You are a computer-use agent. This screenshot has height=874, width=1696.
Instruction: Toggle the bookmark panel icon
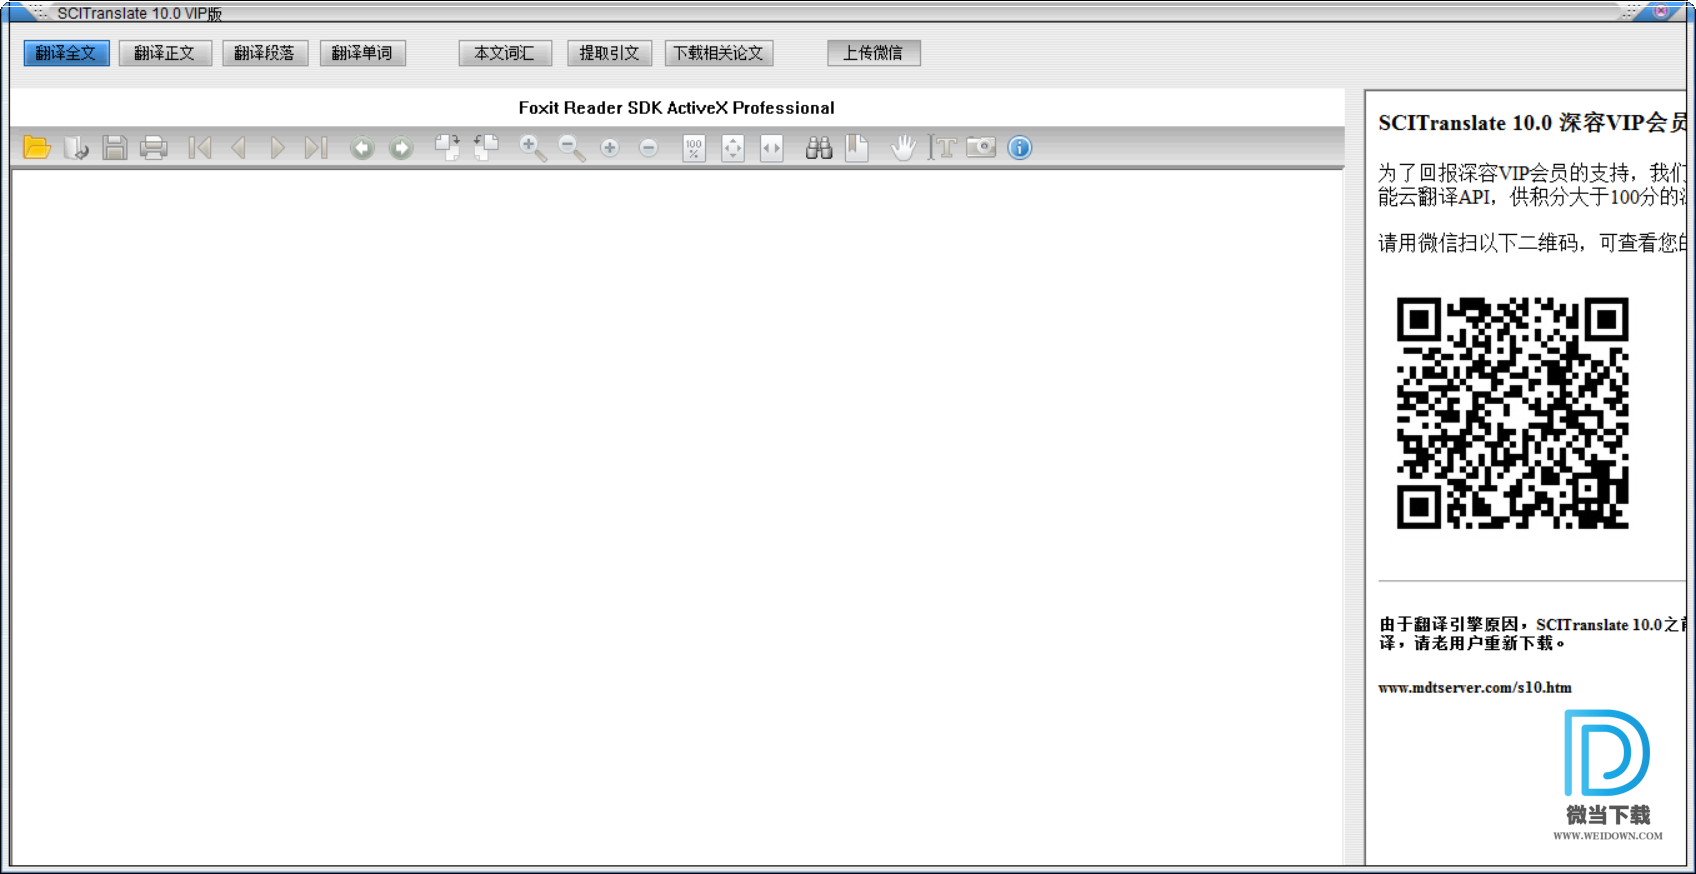click(x=857, y=148)
